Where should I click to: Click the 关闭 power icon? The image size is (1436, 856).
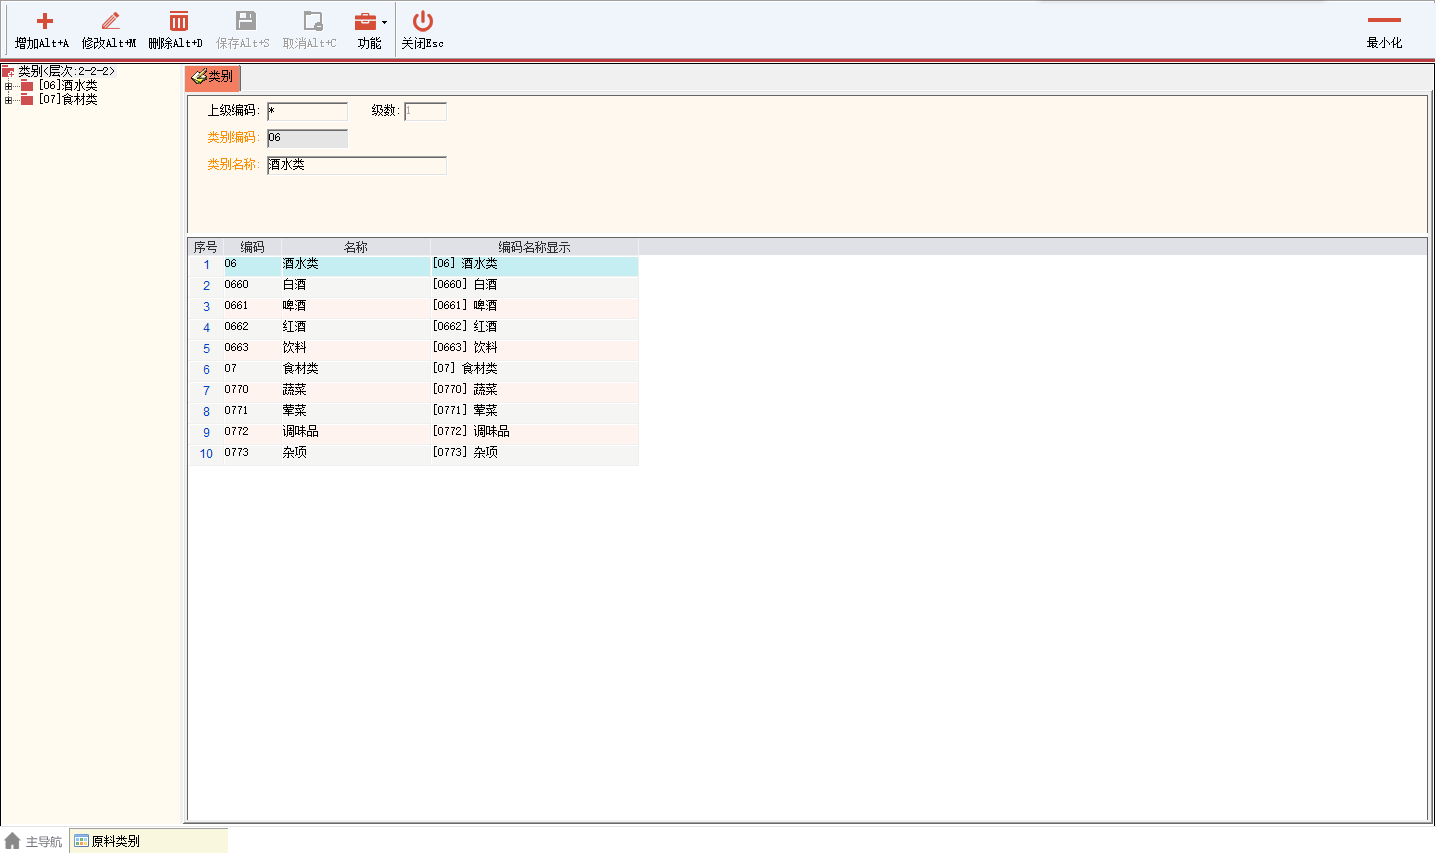(423, 21)
